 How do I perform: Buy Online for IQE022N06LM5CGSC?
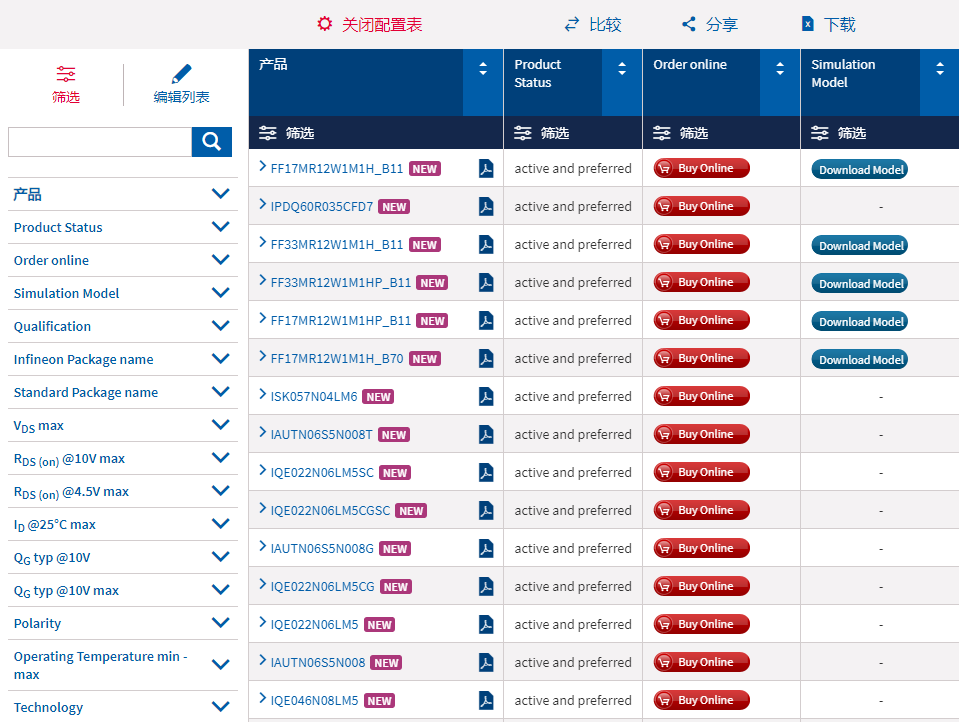pos(702,510)
